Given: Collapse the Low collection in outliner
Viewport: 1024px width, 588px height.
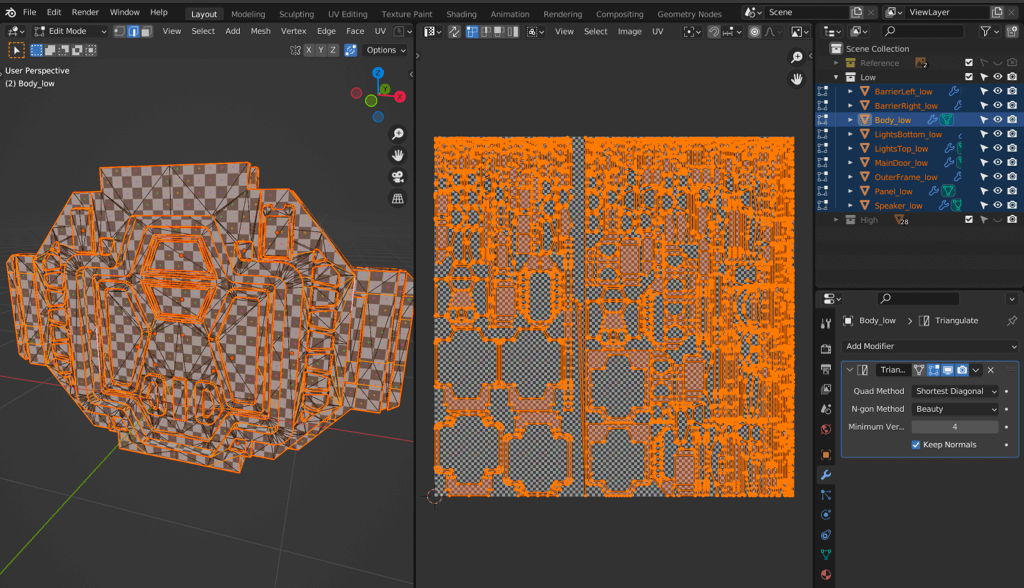Looking at the screenshot, I should point(837,77).
